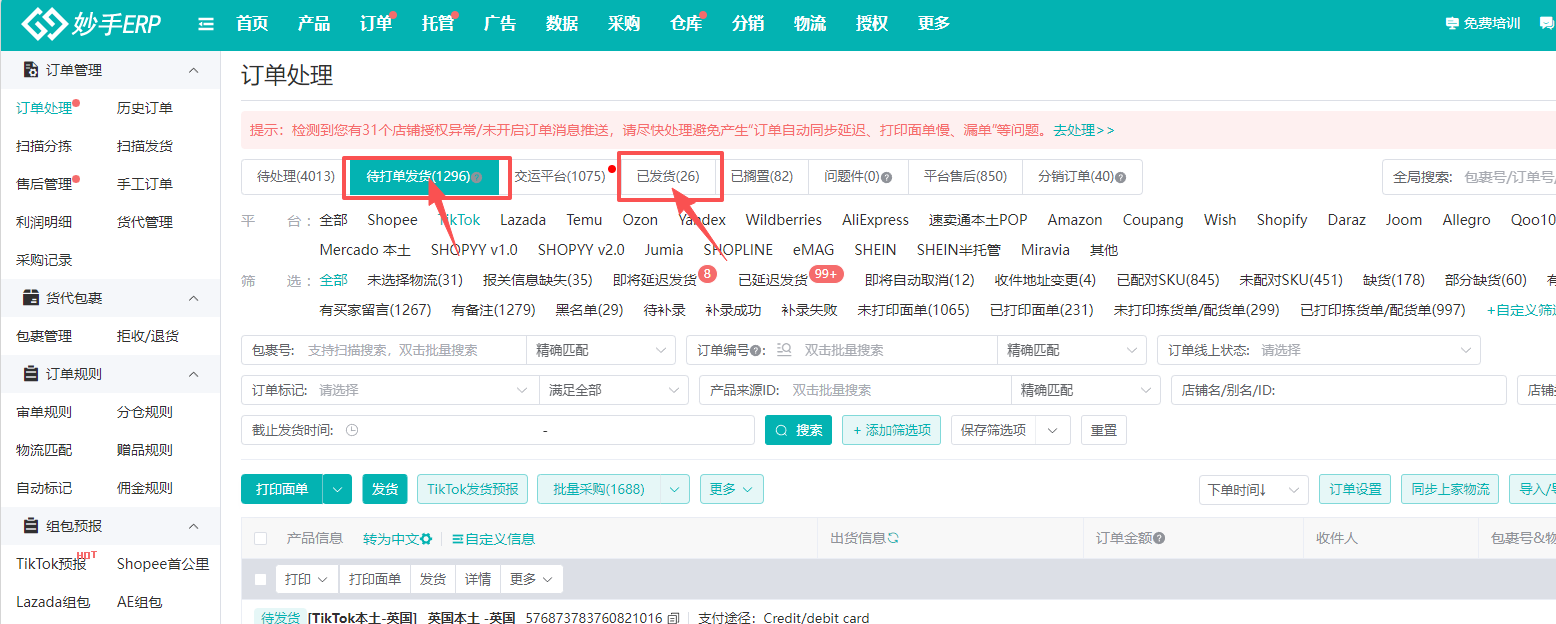Click the 妙手ERP logo

pos(92,24)
